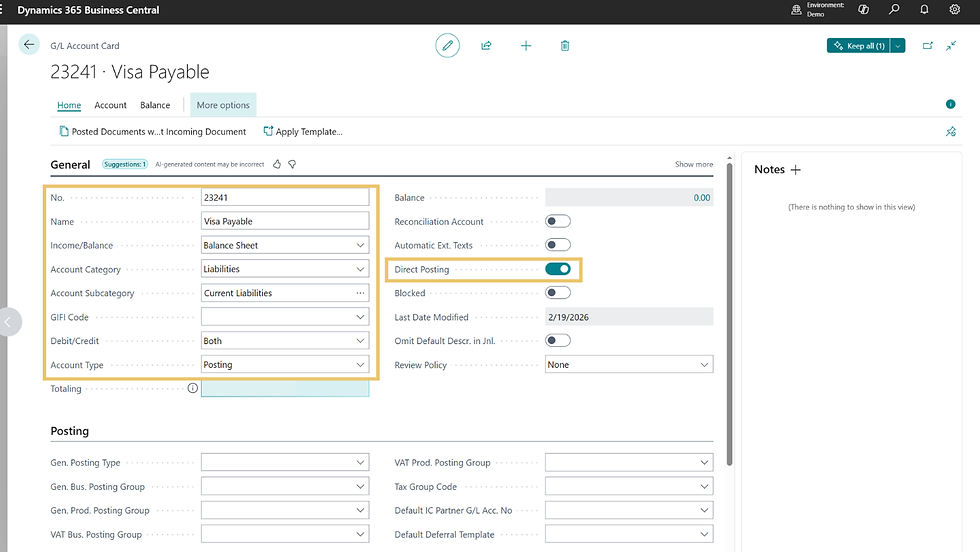Click the General section heading
Screen dimensions: 980x552
[x=70, y=164]
